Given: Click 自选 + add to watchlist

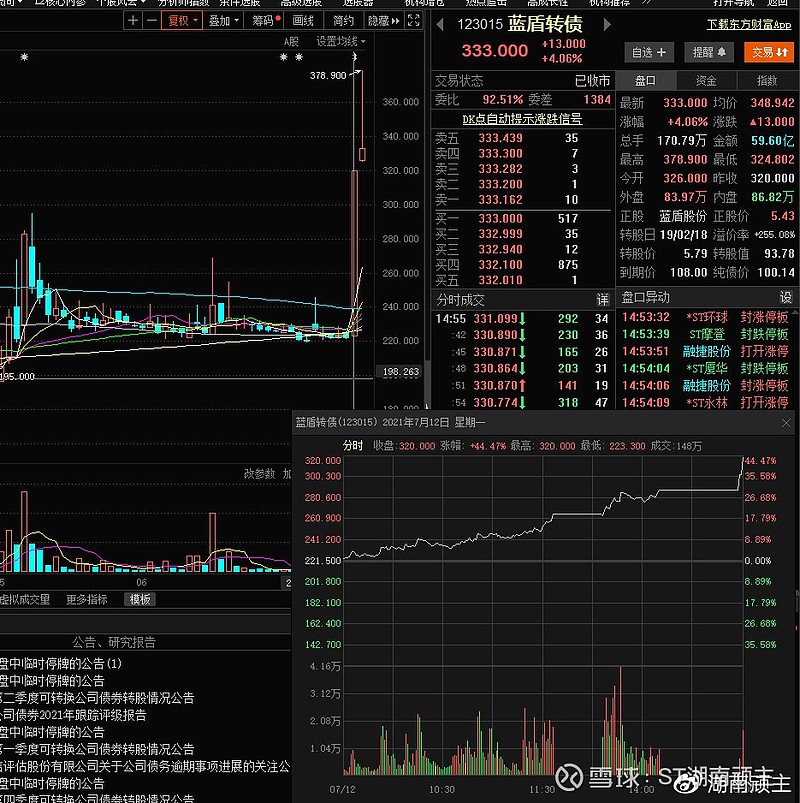Looking at the screenshot, I should [x=648, y=52].
